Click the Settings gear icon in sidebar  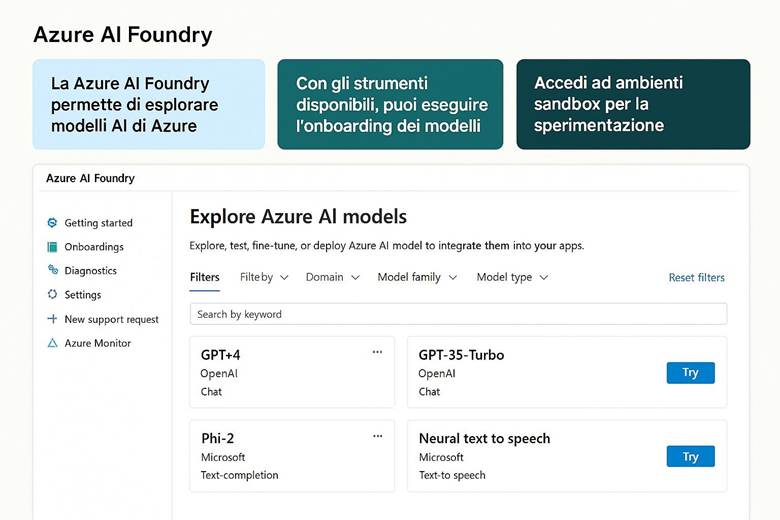[x=52, y=295]
